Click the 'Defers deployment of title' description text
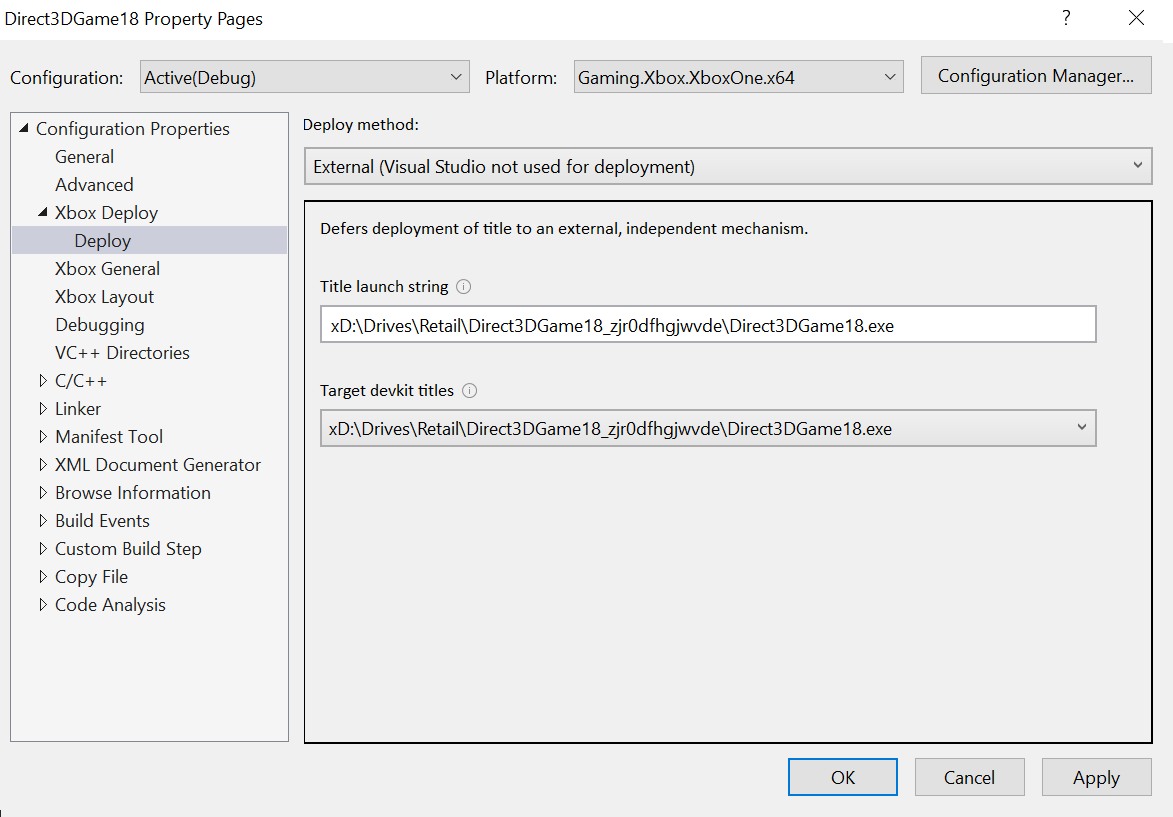 pos(564,229)
